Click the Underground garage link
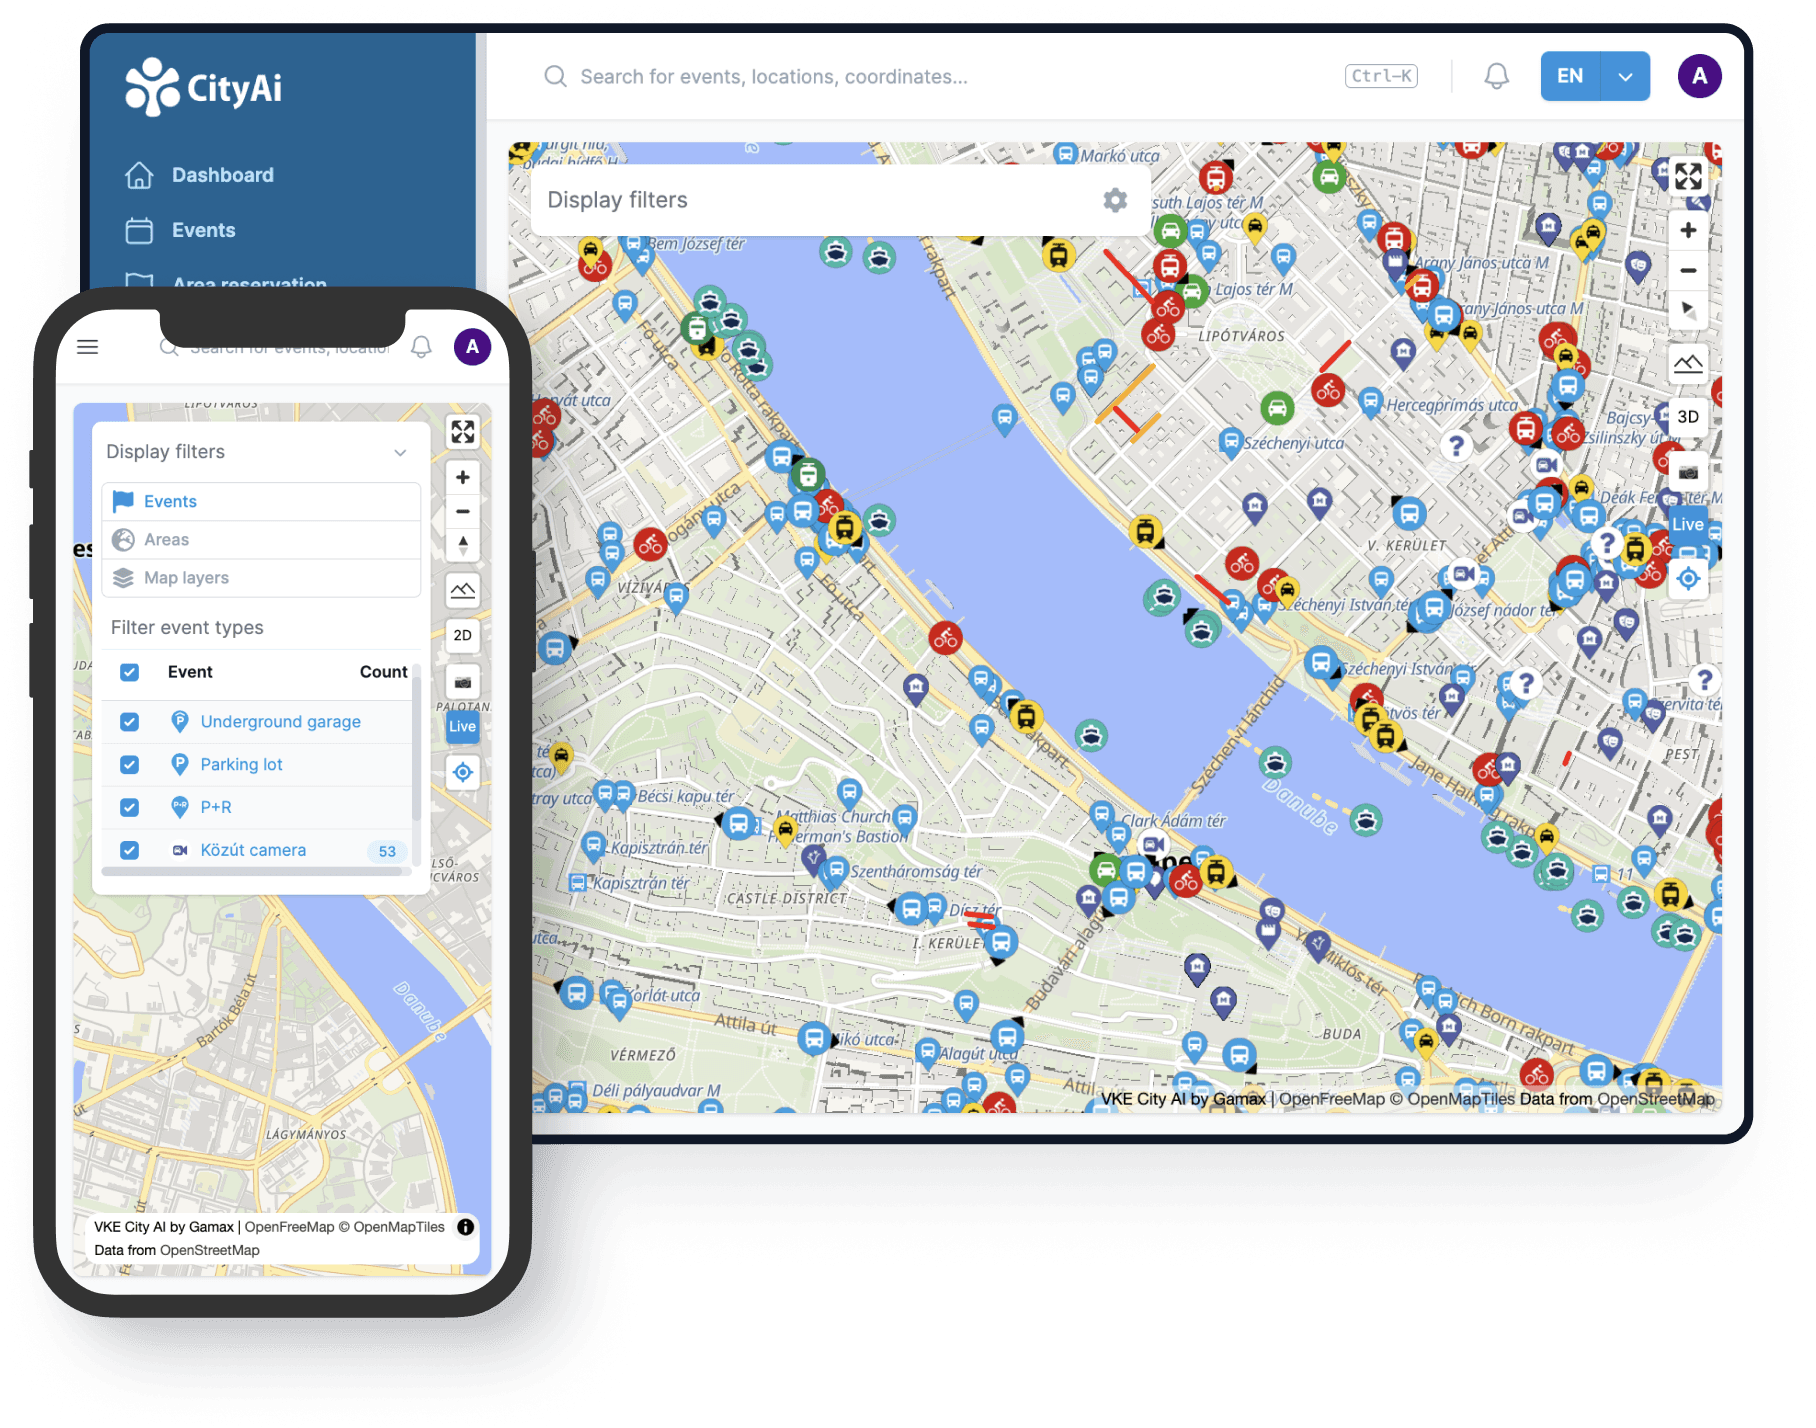The height and width of the screenshot is (1428, 1816). coord(280,722)
